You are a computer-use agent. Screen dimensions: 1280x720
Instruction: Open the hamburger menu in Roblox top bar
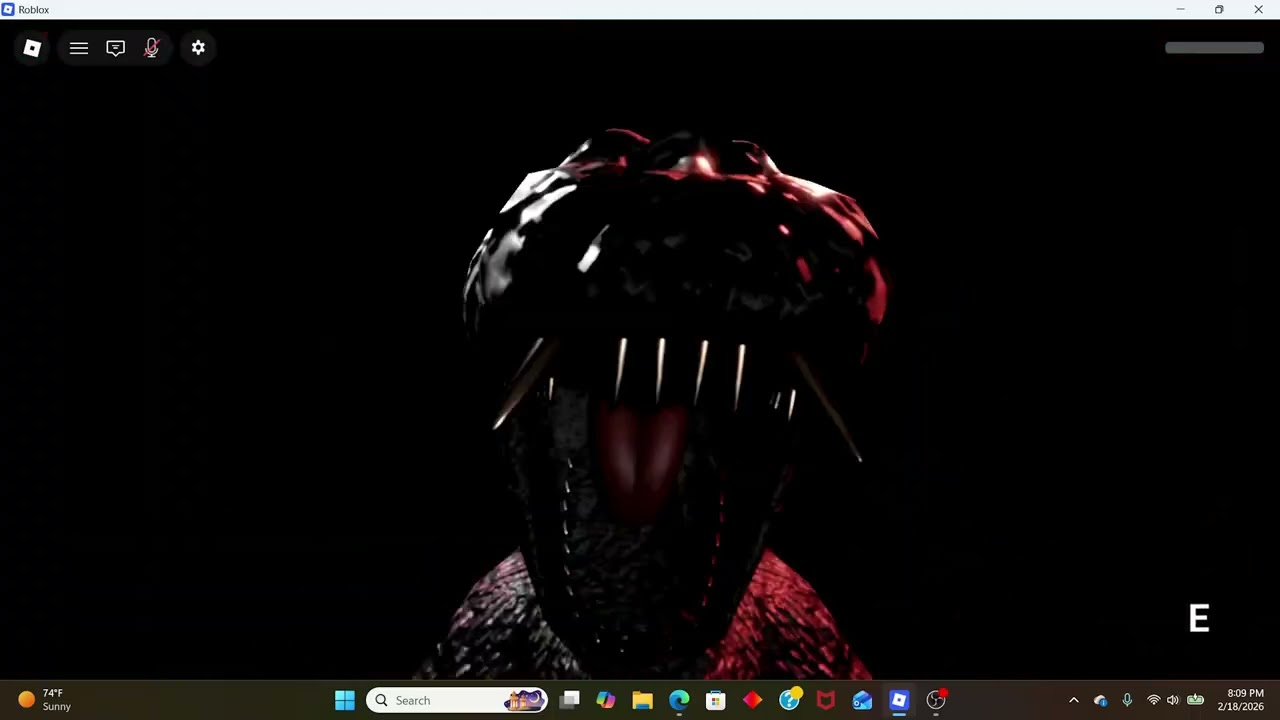(x=79, y=48)
